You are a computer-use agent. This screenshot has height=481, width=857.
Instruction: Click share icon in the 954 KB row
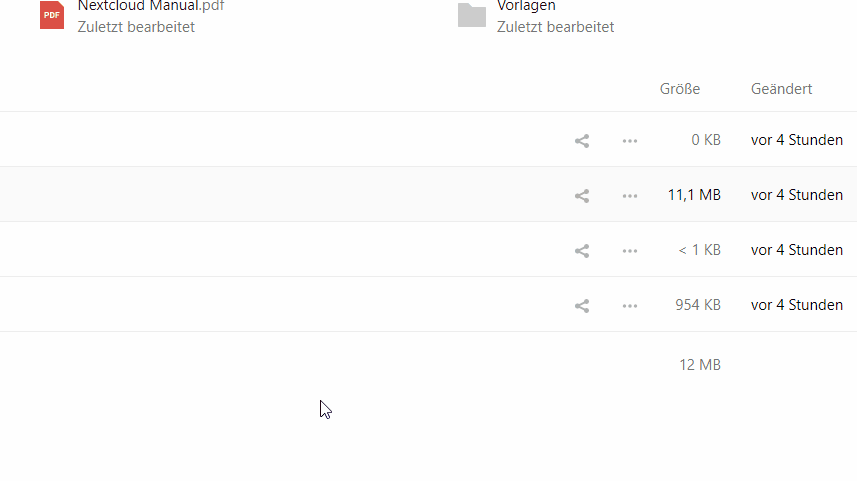582,306
